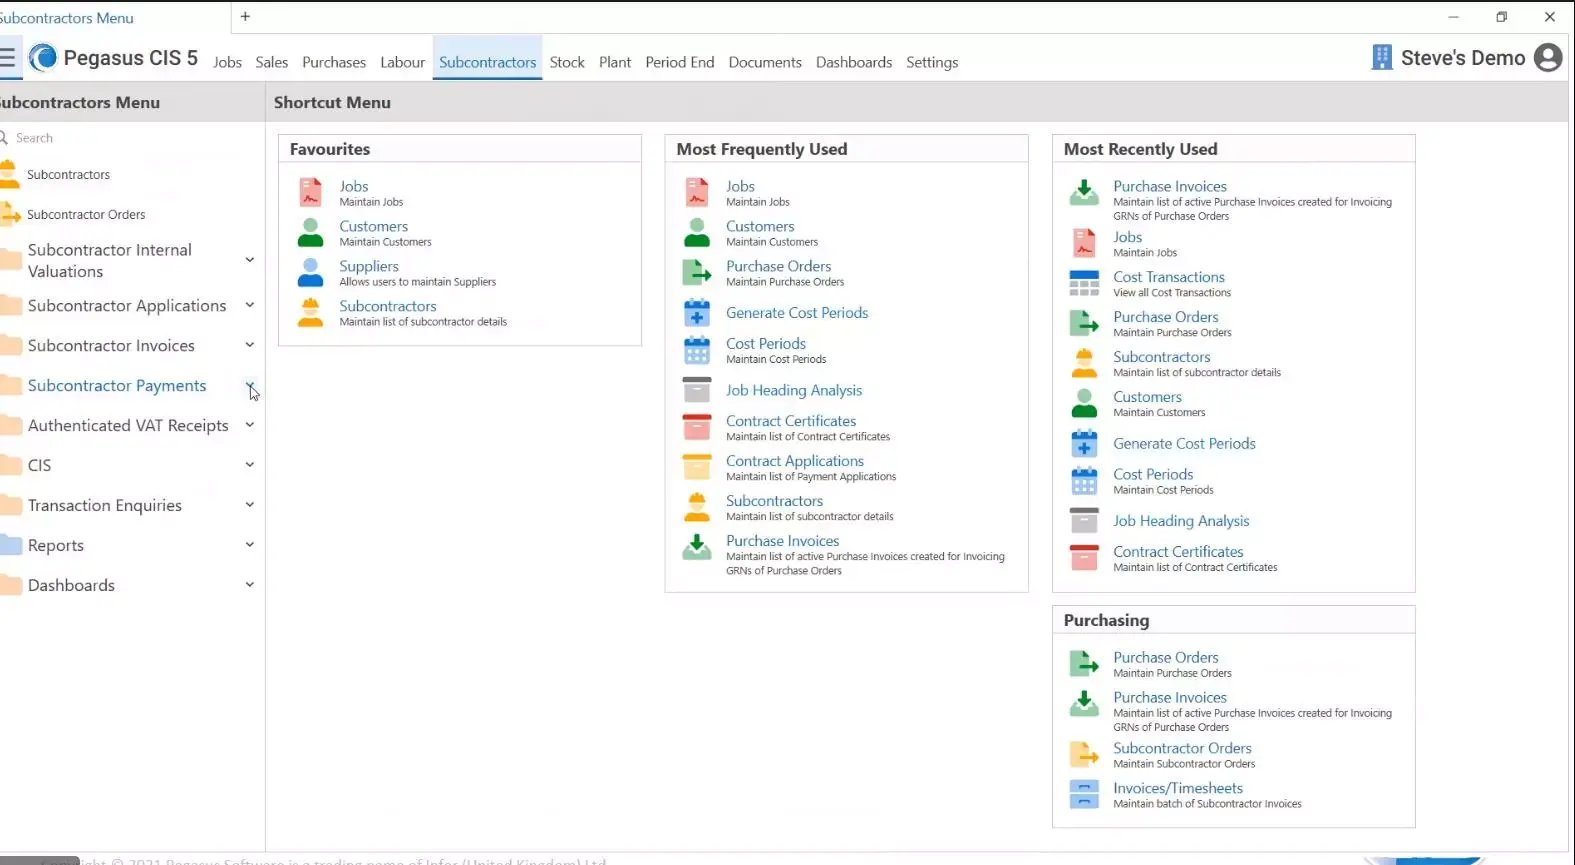
Task: Click the Job Heading Analysis icon in Most Frequently Used
Action: coord(697,390)
